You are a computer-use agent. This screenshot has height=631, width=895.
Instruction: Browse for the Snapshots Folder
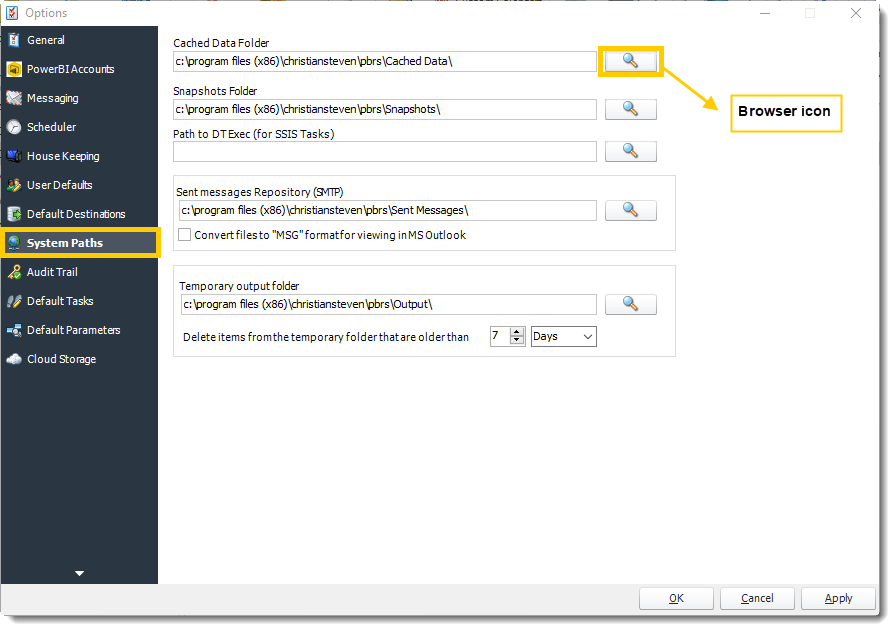point(630,109)
